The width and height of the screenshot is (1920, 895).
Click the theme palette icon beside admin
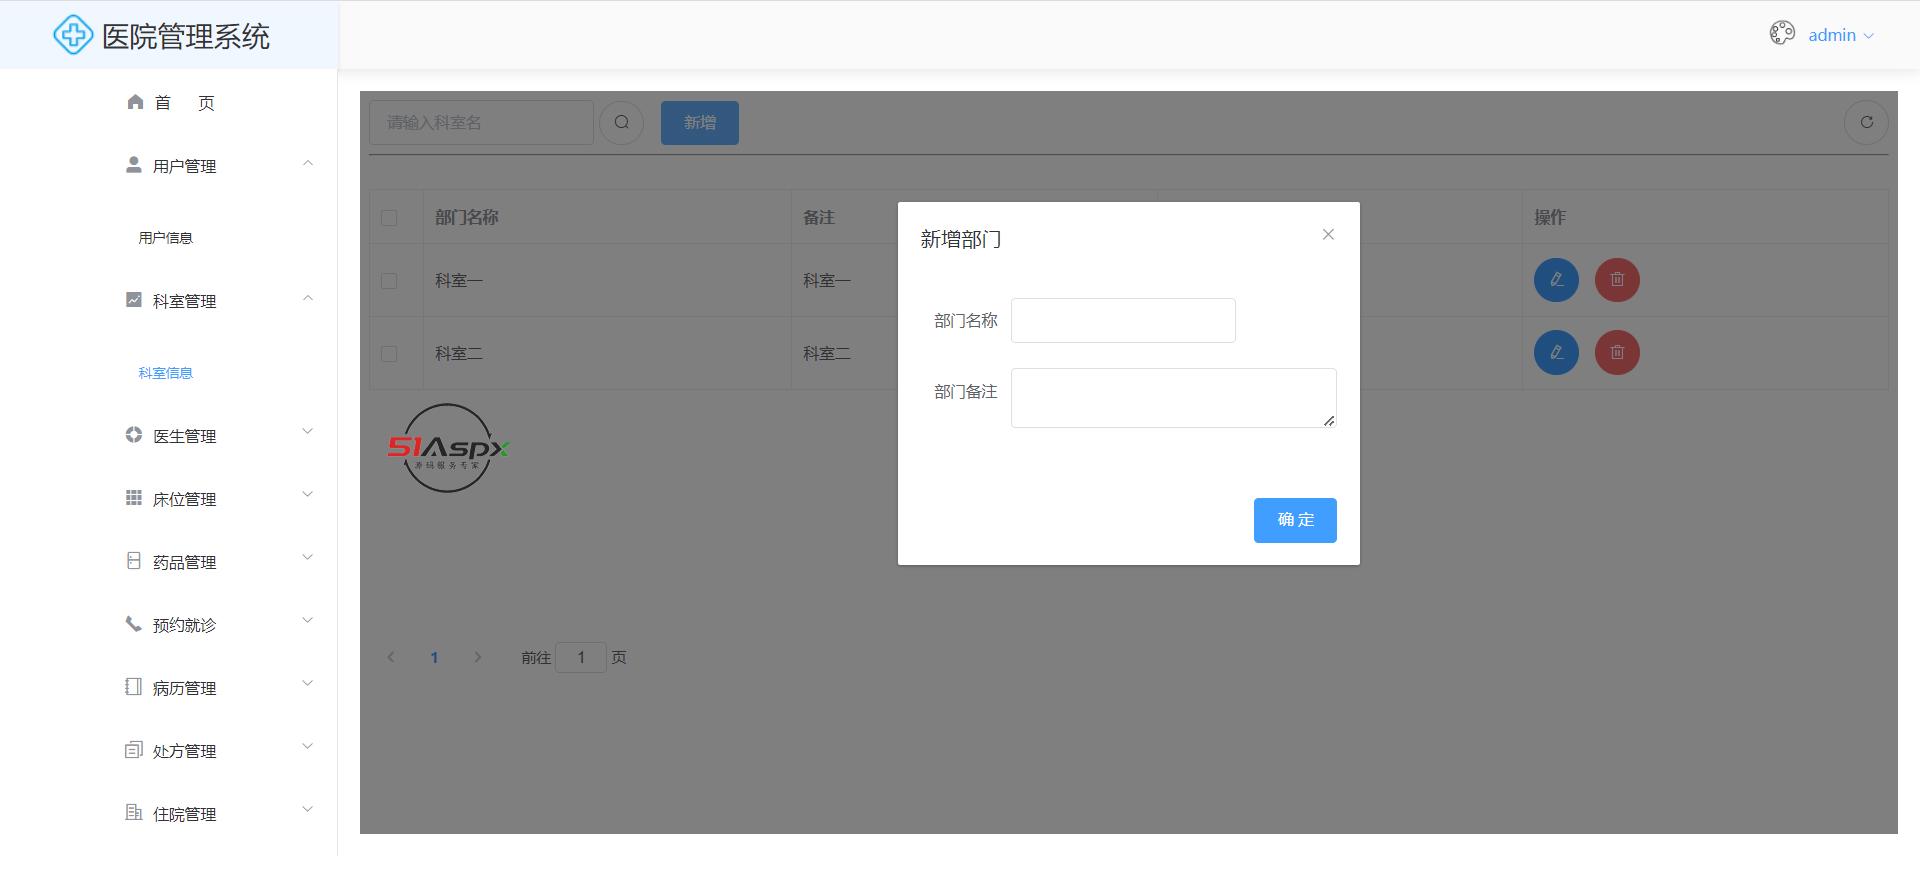(1782, 34)
